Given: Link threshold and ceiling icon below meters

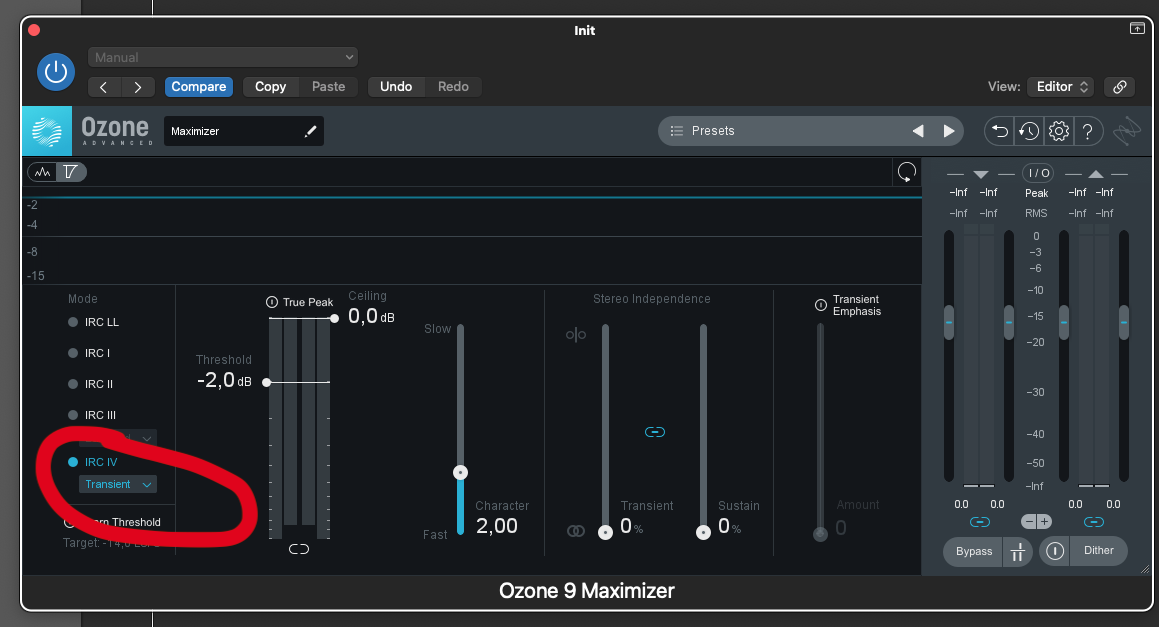Looking at the screenshot, I should pos(299,549).
